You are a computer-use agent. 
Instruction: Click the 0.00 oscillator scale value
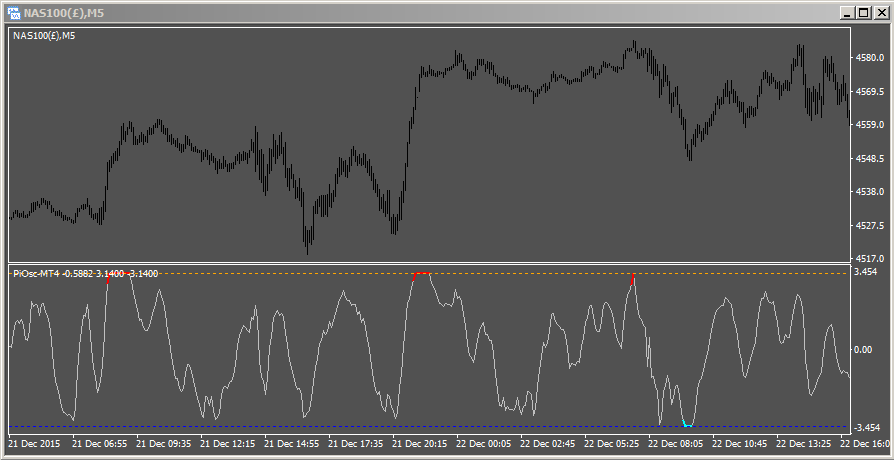[x=864, y=349]
